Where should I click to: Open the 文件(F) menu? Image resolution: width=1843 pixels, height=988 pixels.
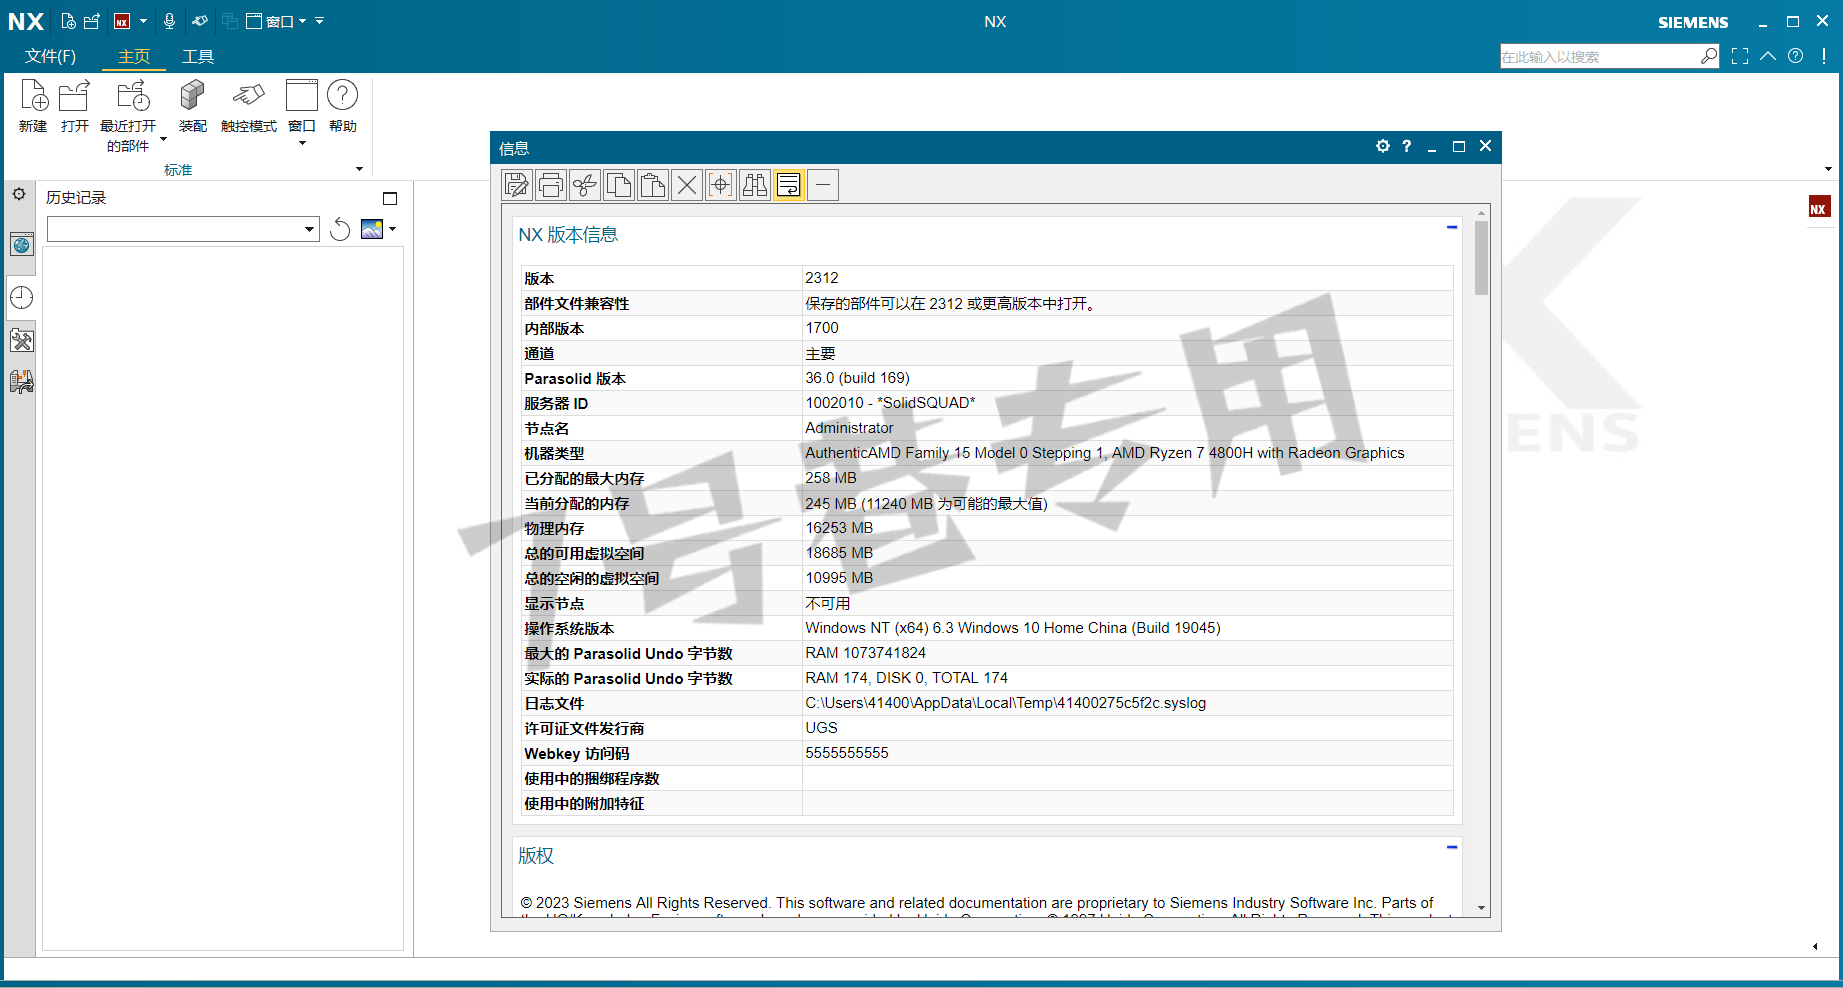50,56
